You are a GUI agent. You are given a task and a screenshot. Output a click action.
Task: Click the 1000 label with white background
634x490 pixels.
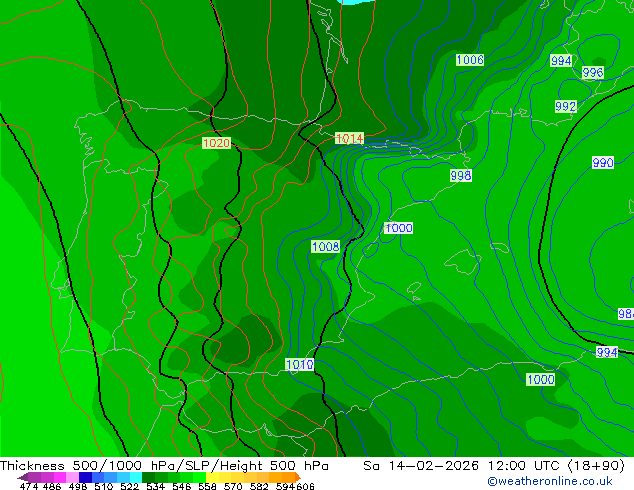(x=398, y=228)
